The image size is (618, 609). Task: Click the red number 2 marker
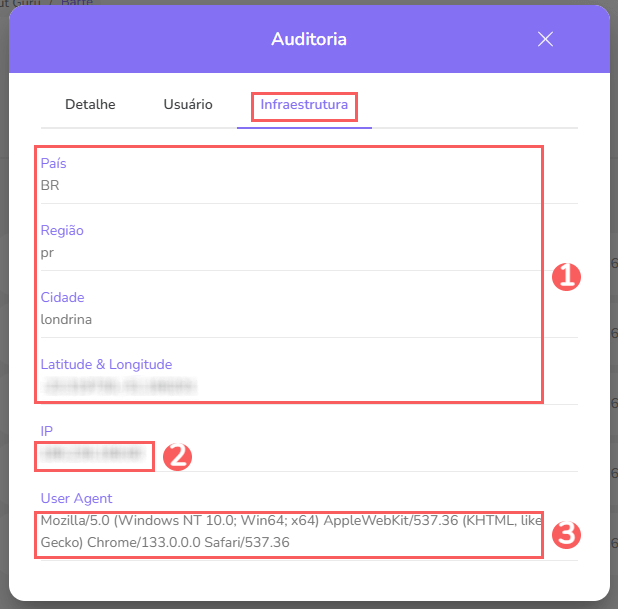coord(177,457)
